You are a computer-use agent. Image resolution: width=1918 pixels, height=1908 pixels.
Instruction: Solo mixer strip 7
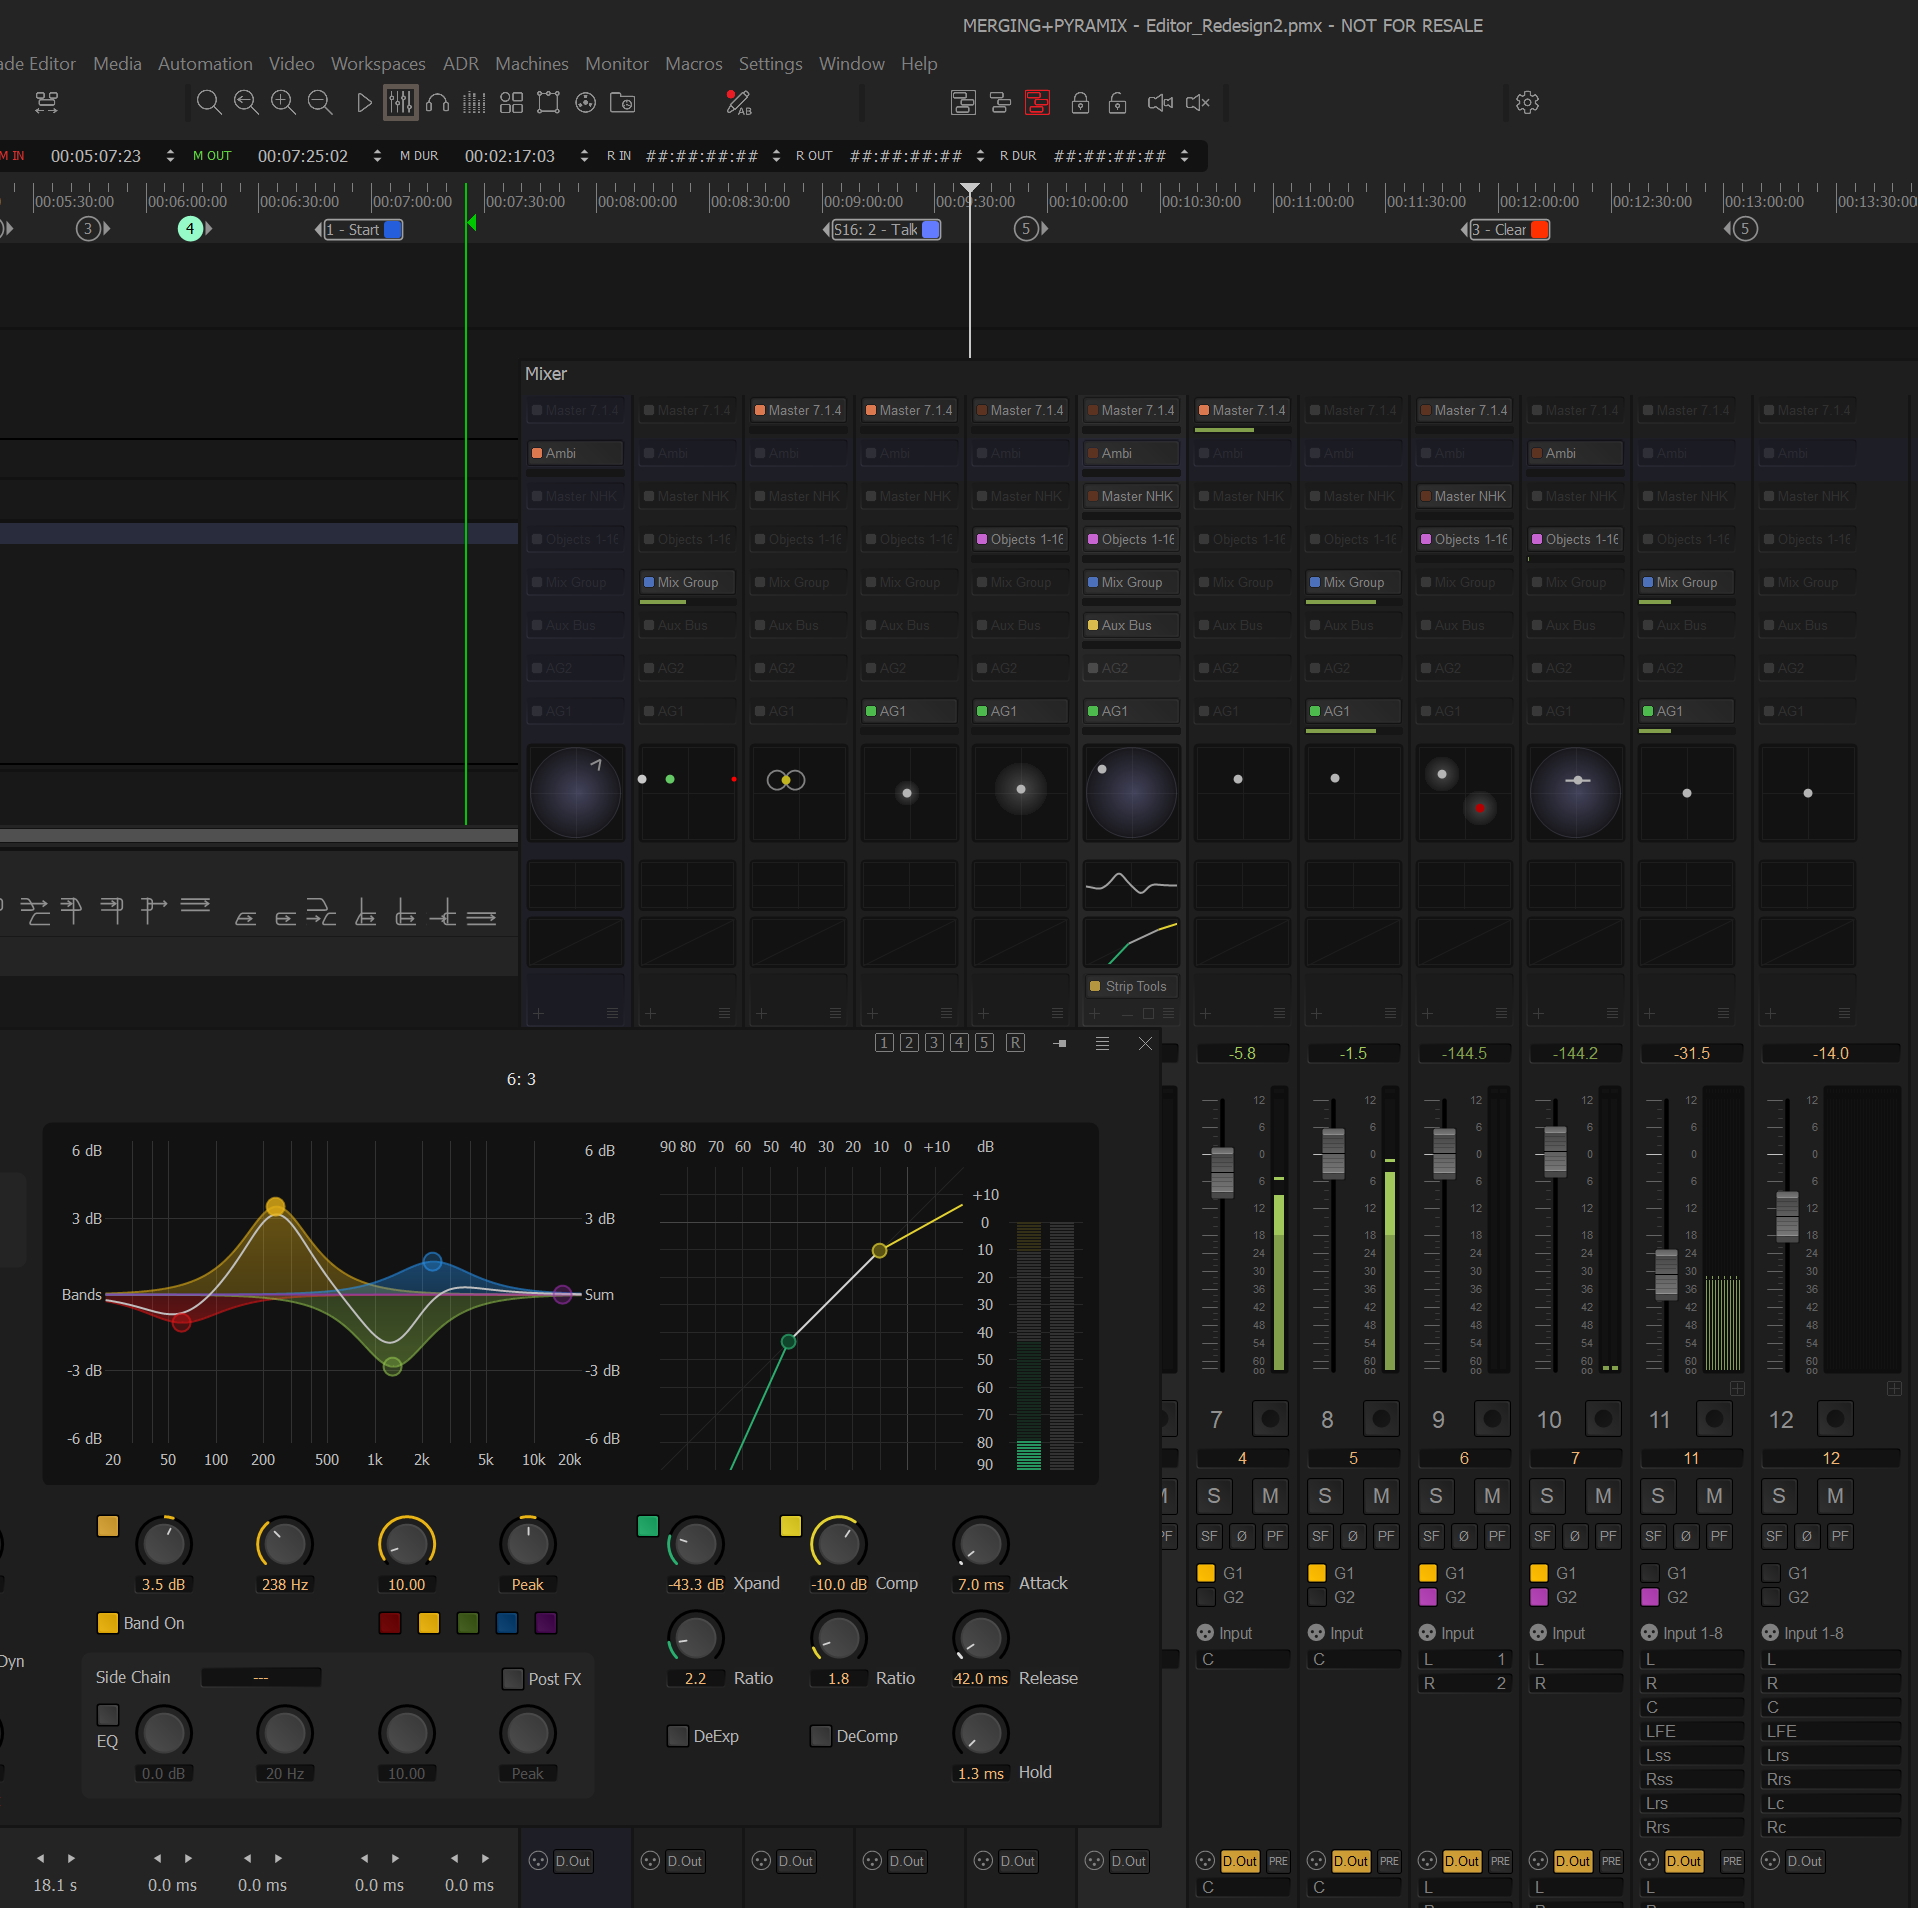(1213, 1496)
